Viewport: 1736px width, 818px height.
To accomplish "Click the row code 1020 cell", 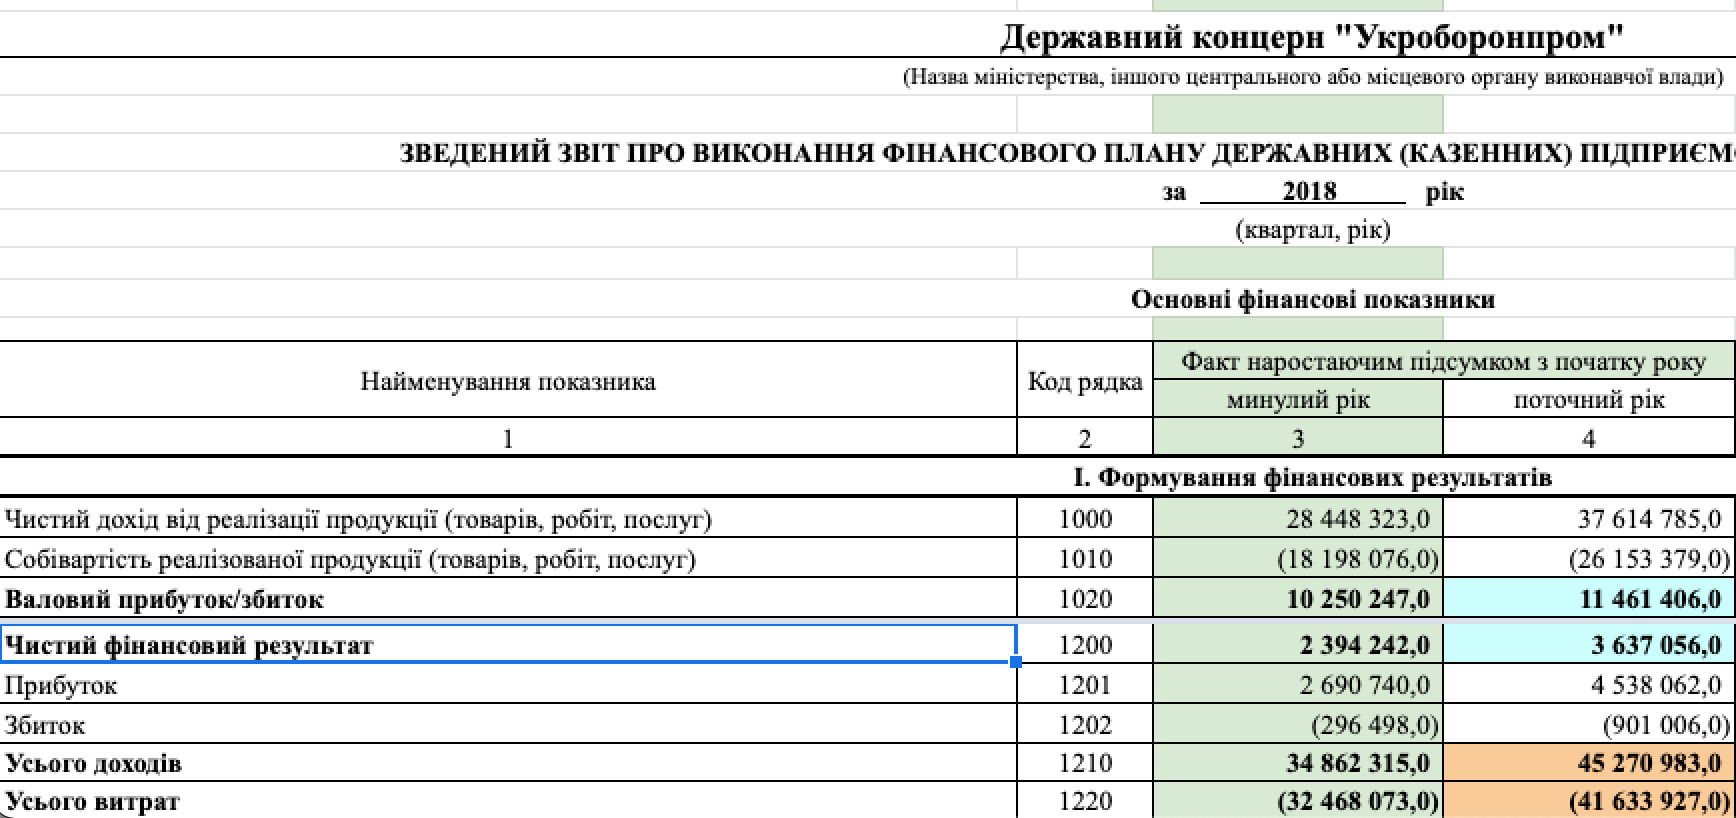I will 1084,599.
